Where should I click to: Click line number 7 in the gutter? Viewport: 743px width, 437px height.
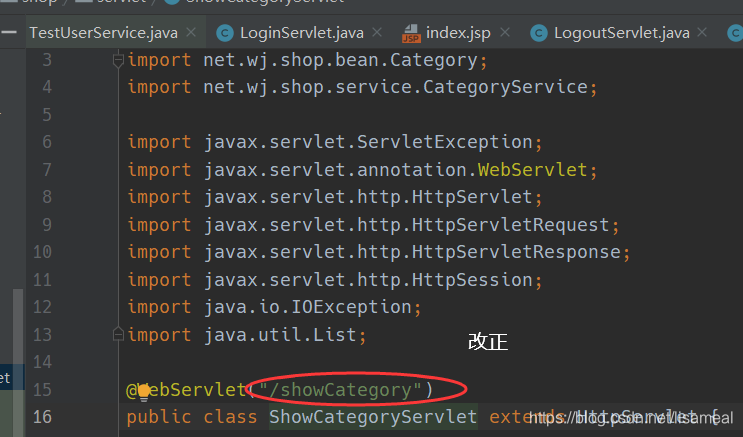pos(47,170)
